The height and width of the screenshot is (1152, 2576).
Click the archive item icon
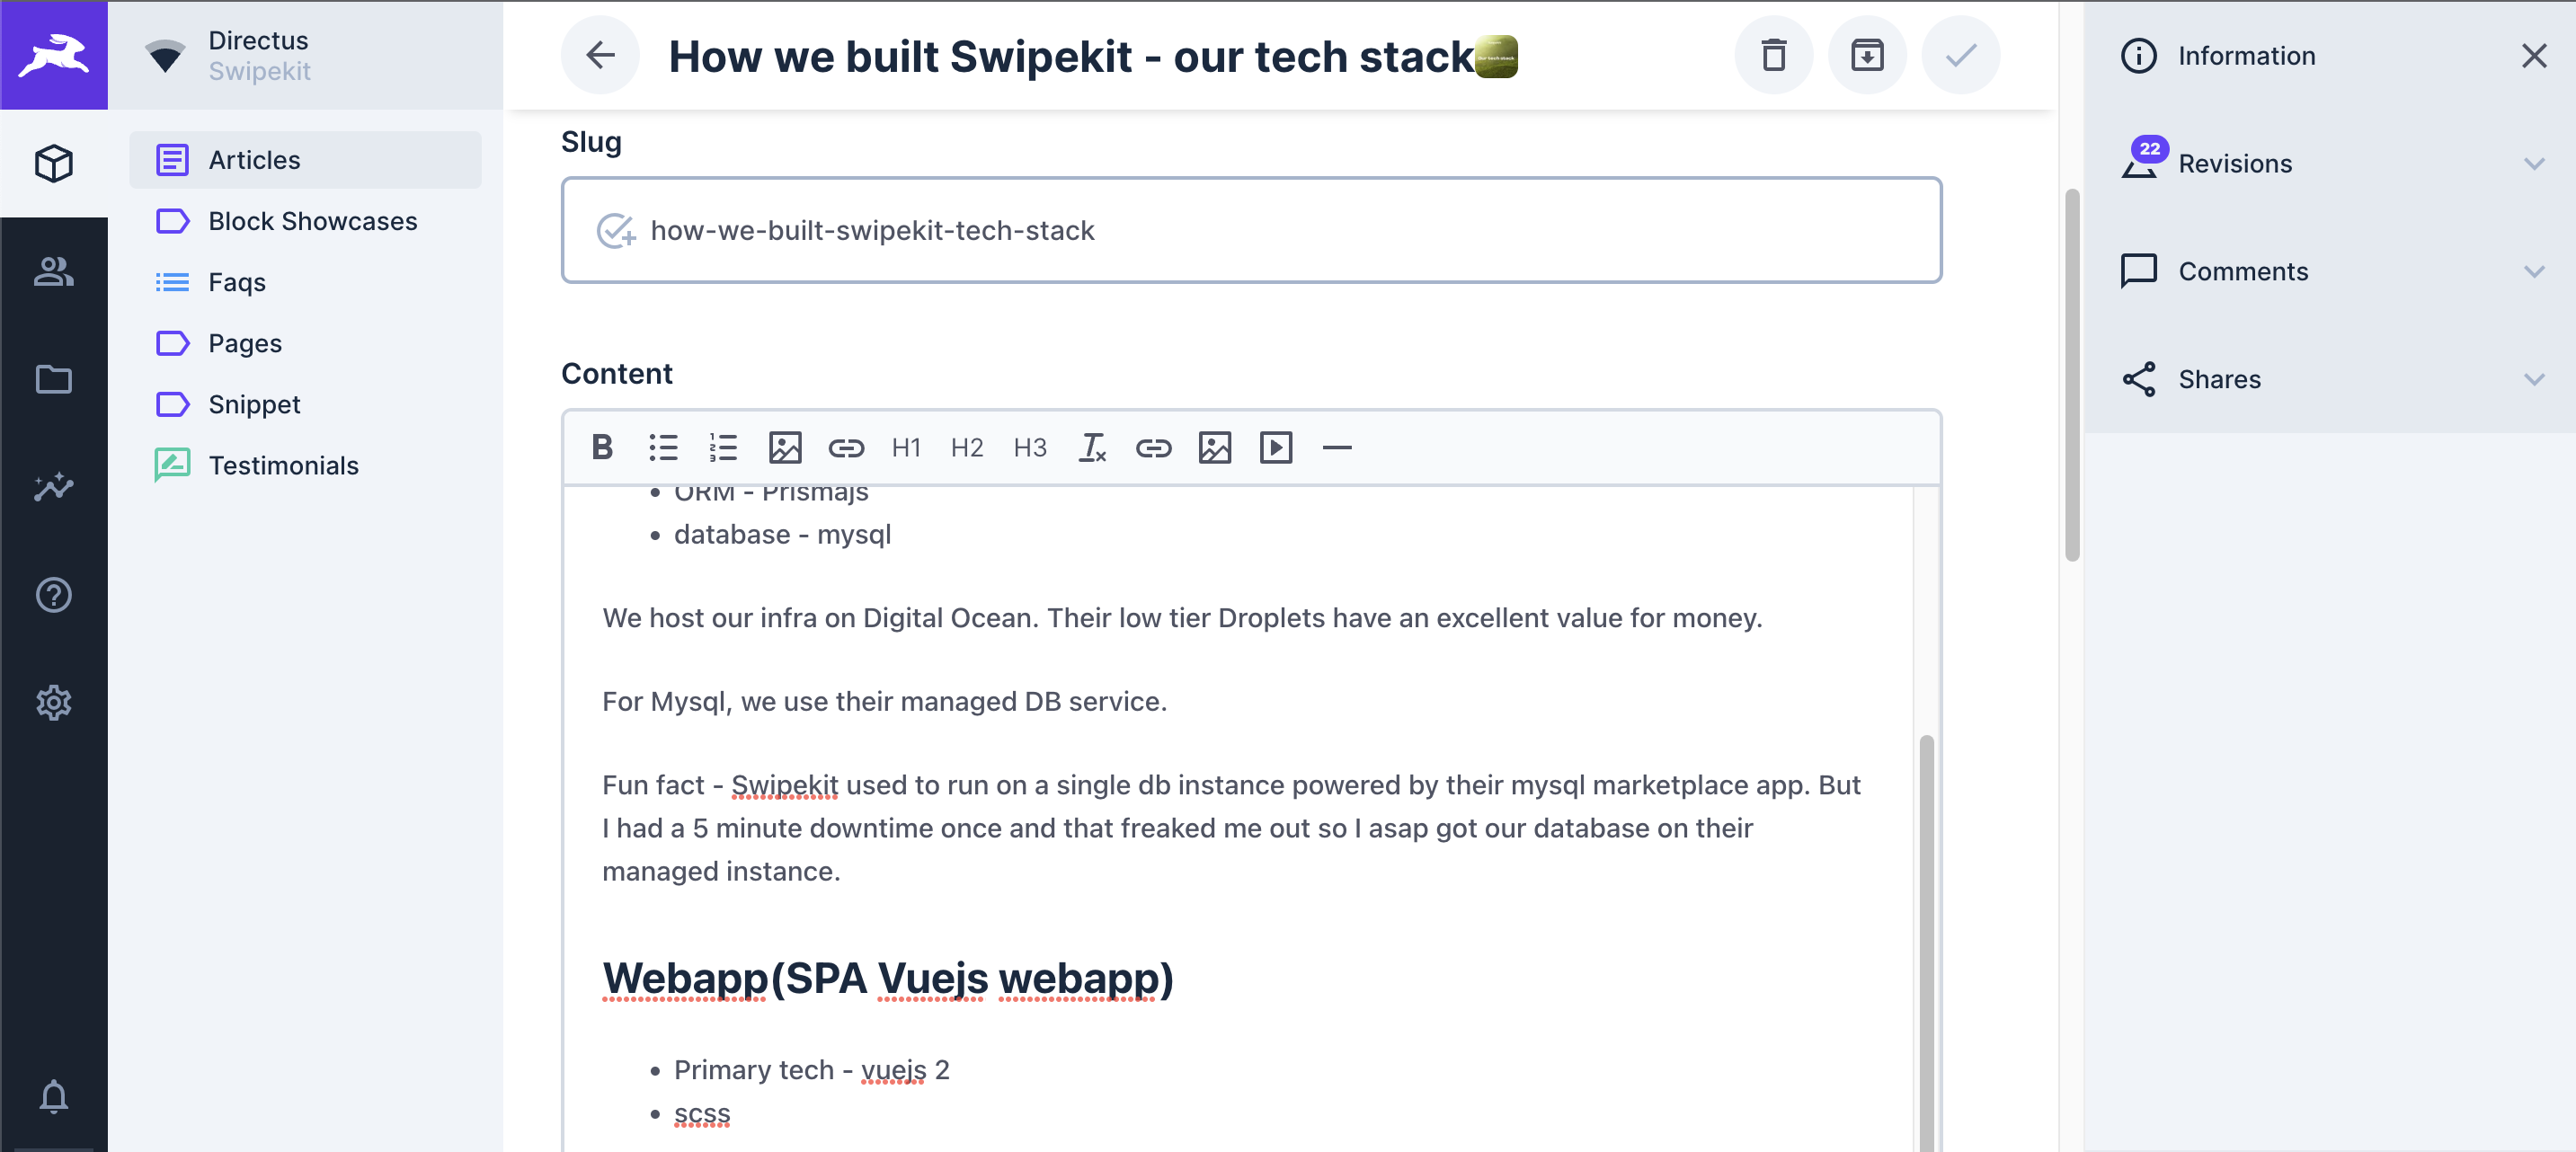(1867, 55)
